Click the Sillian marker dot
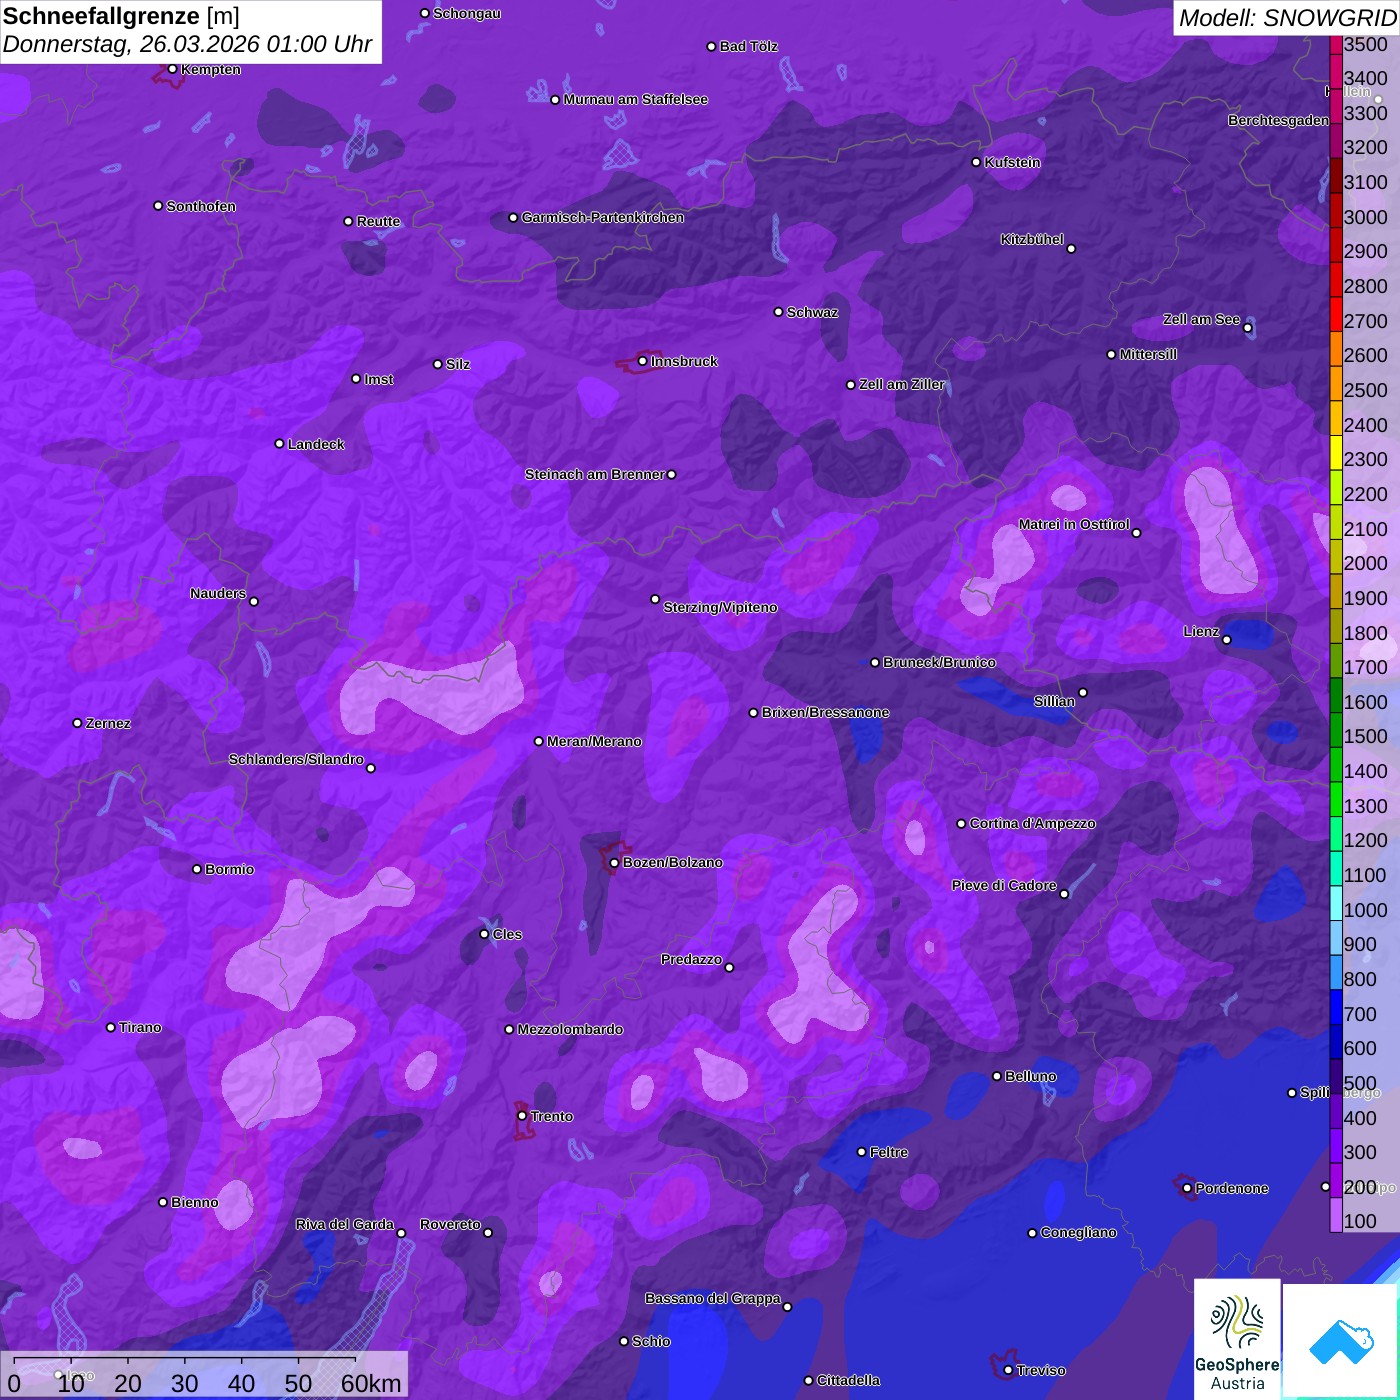 tap(1083, 692)
